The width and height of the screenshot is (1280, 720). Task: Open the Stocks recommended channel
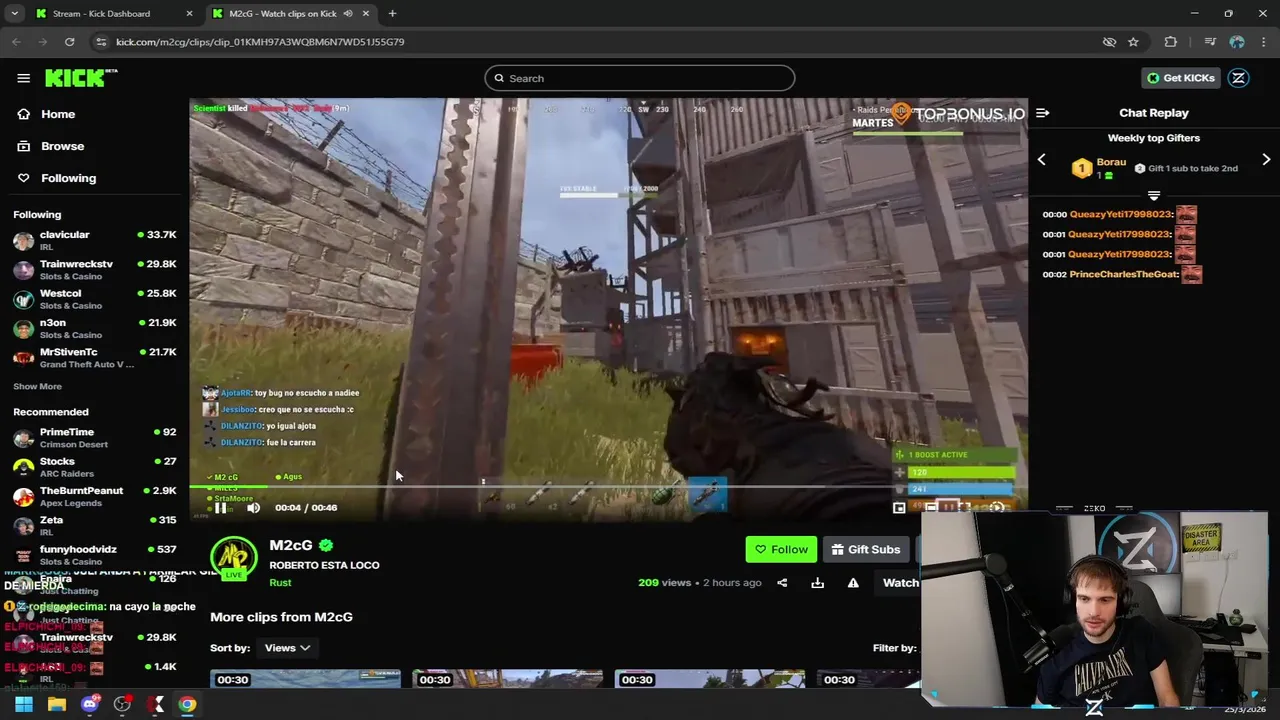click(95, 467)
